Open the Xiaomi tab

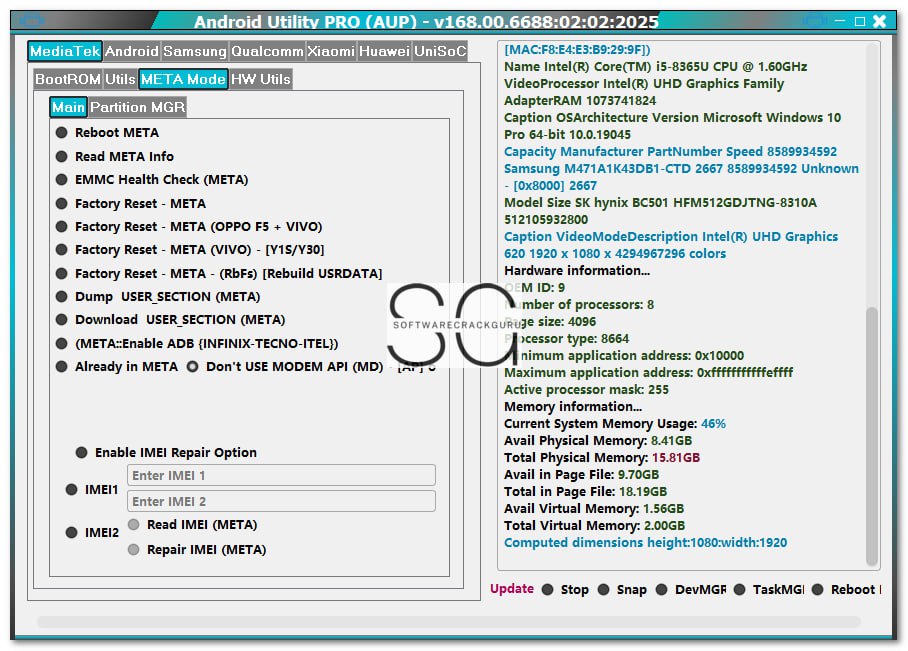pyautogui.click(x=331, y=51)
